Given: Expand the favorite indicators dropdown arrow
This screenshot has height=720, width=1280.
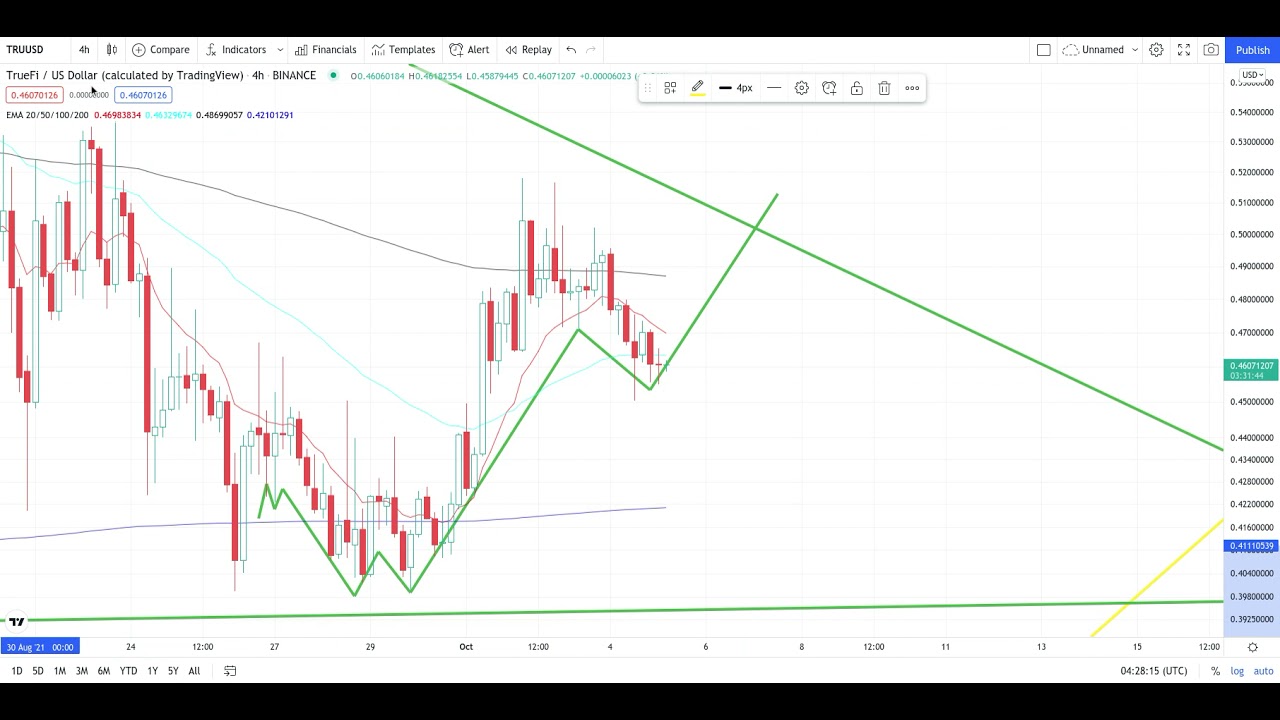Looking at the screenshot, I should (280, 49).
